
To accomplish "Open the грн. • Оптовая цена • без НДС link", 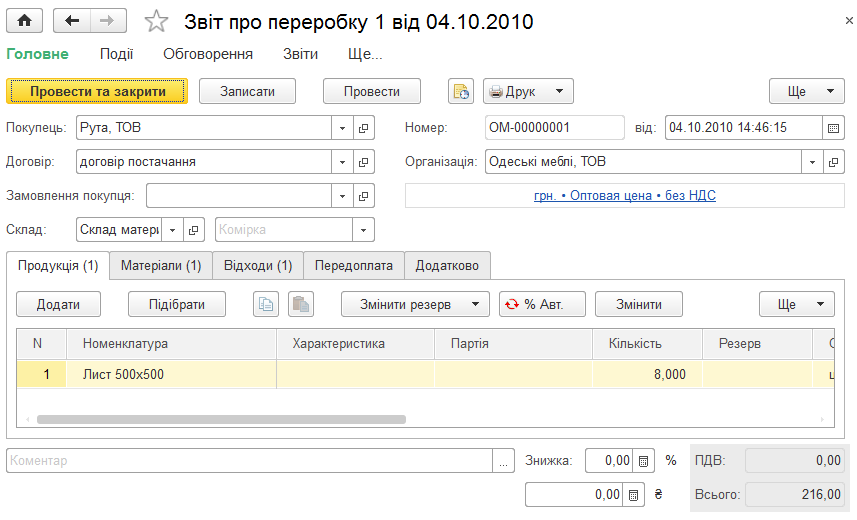I will click(625, 196).
